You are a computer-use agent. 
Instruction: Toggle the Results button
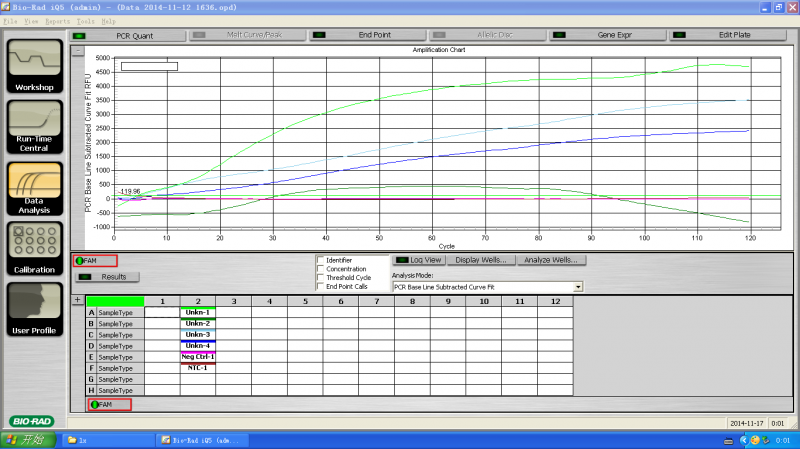[x=107, y=277]
